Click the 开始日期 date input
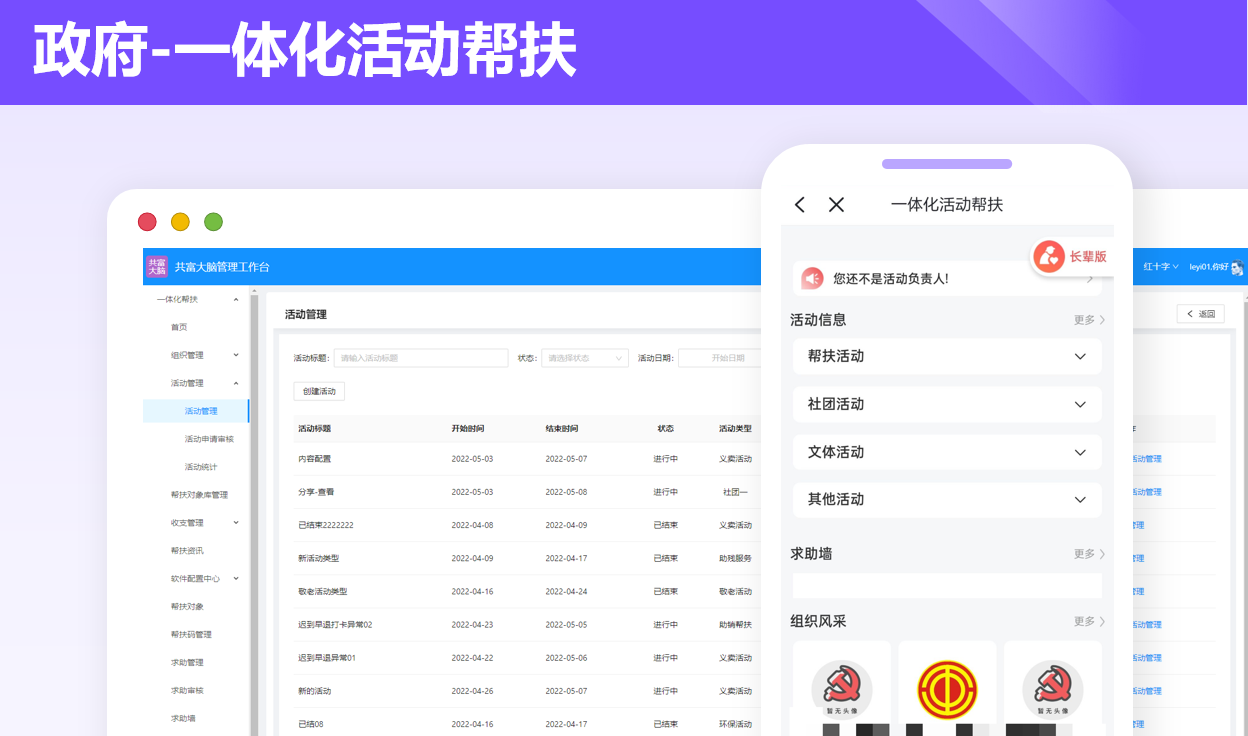The width and height of the screenshot is (1248, 736). [720, 358]
